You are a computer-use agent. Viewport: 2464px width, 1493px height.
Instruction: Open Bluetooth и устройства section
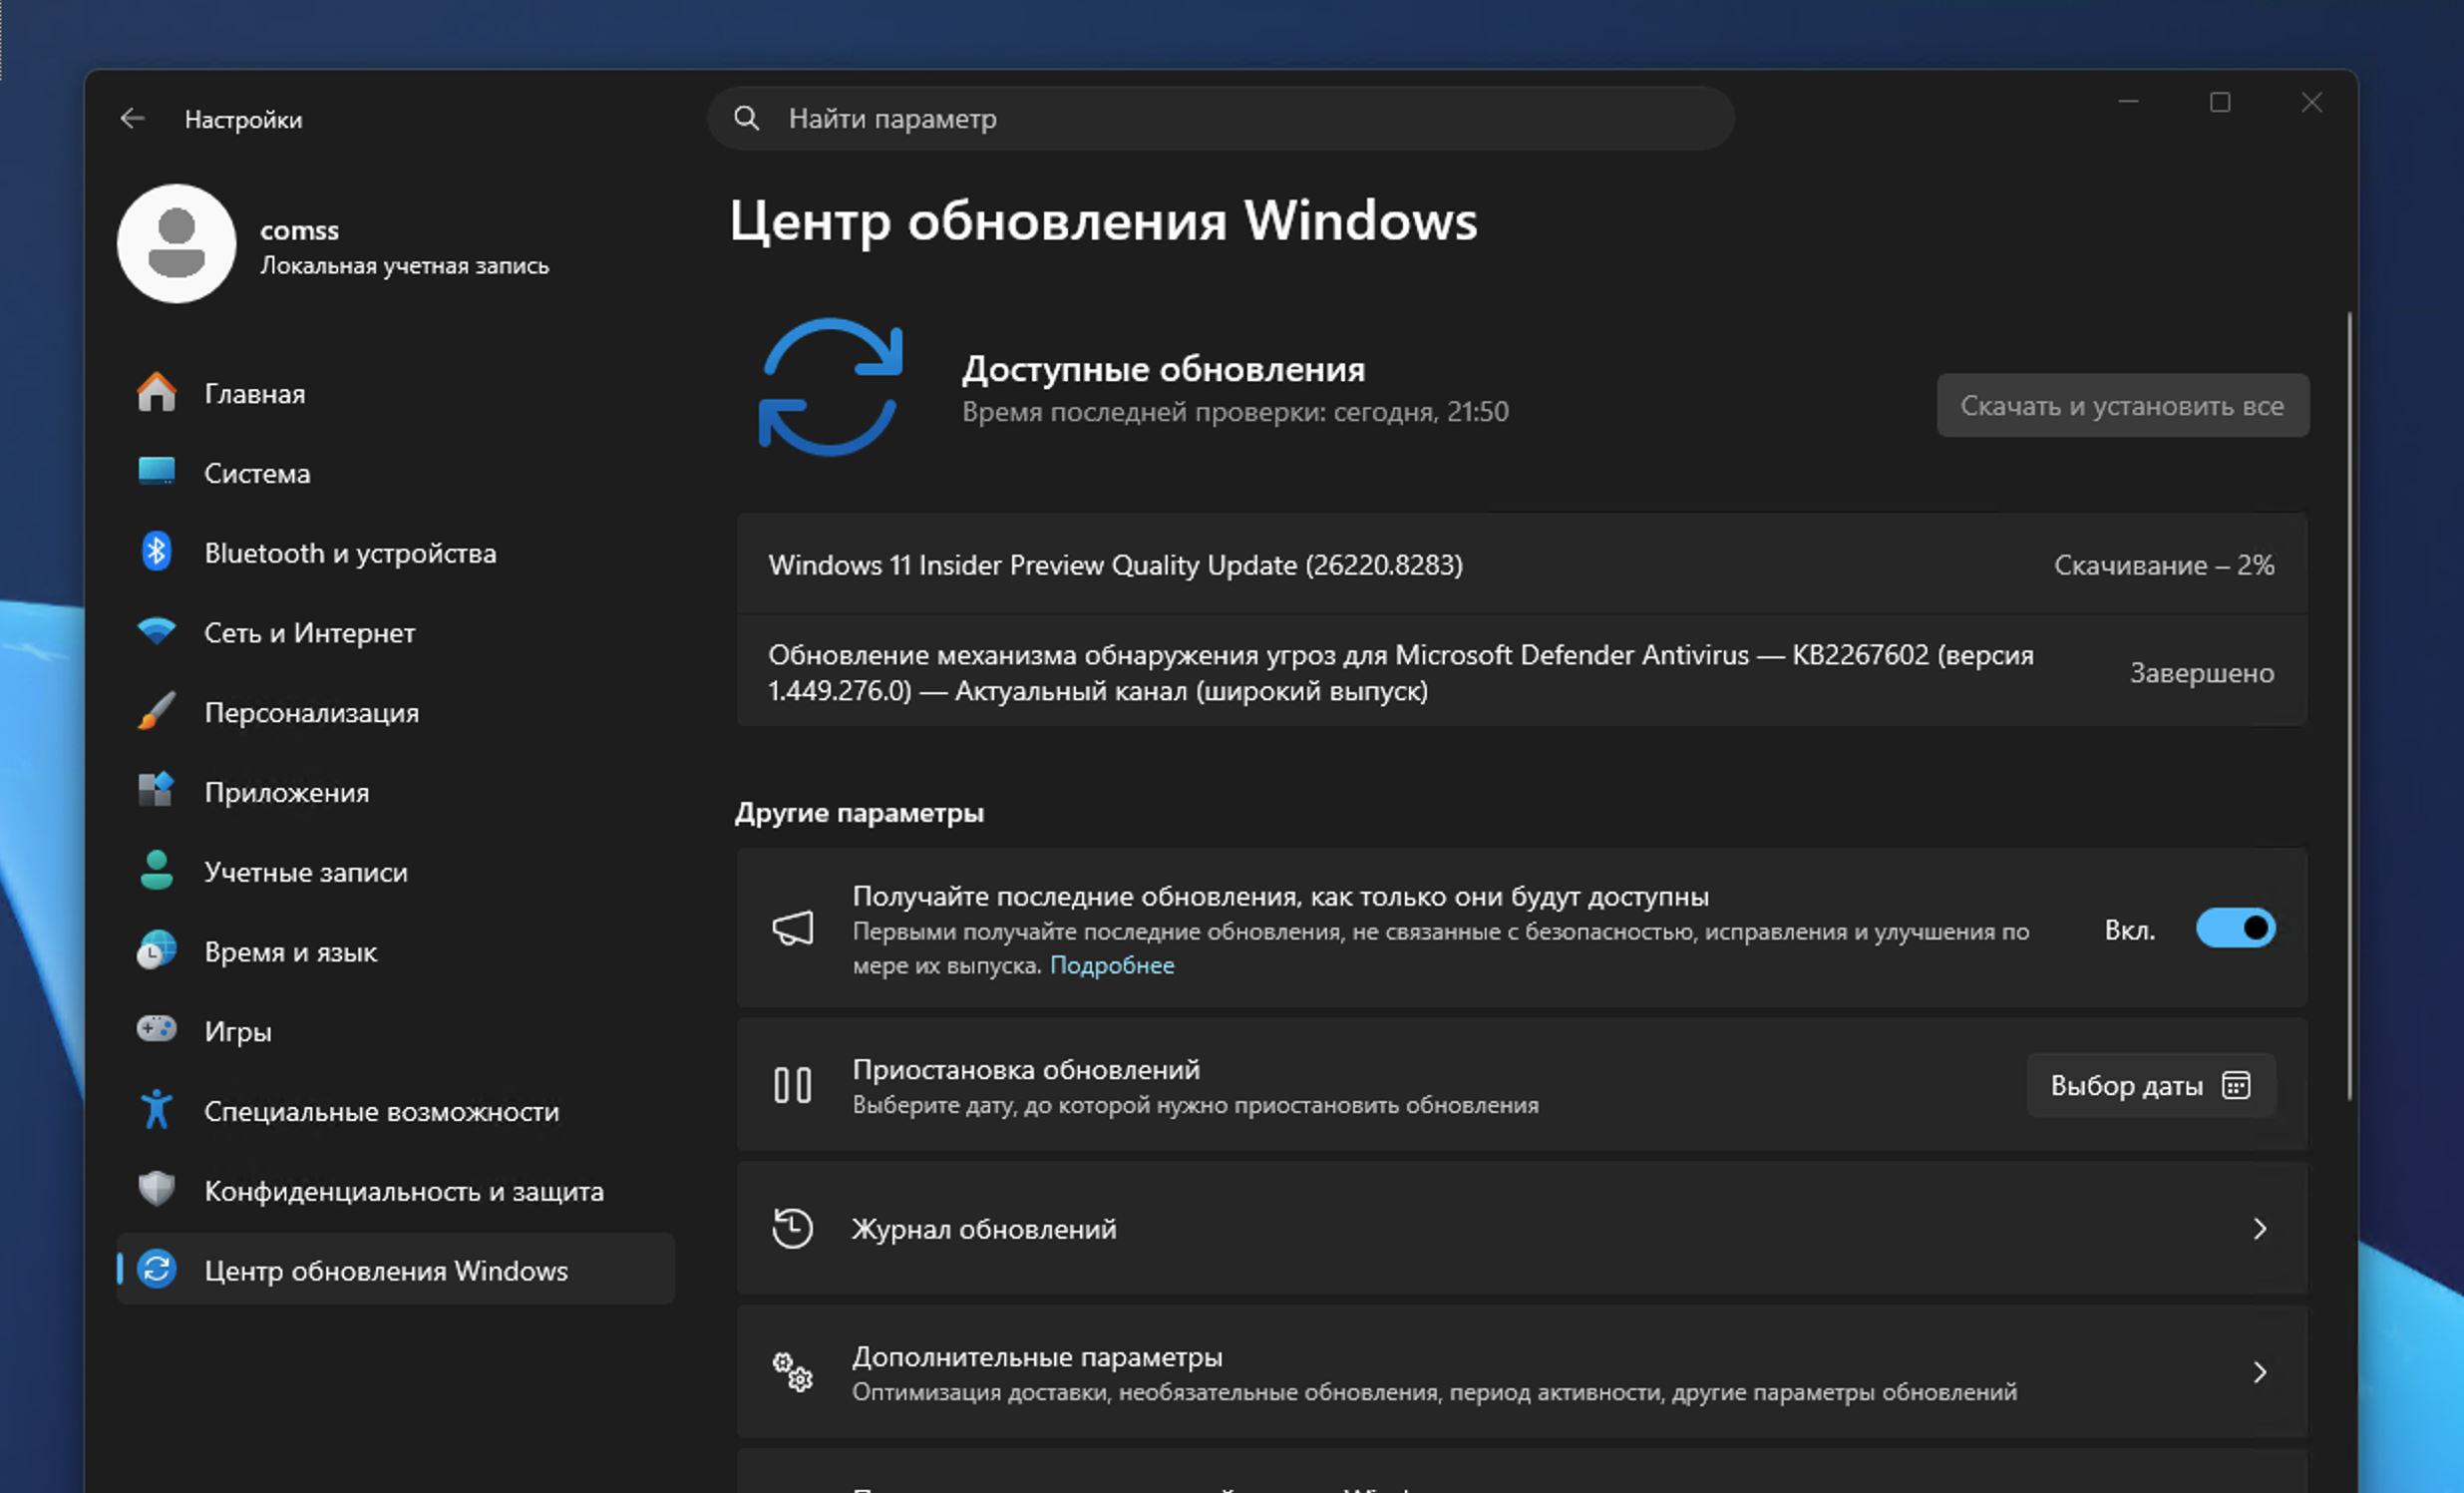396,552
